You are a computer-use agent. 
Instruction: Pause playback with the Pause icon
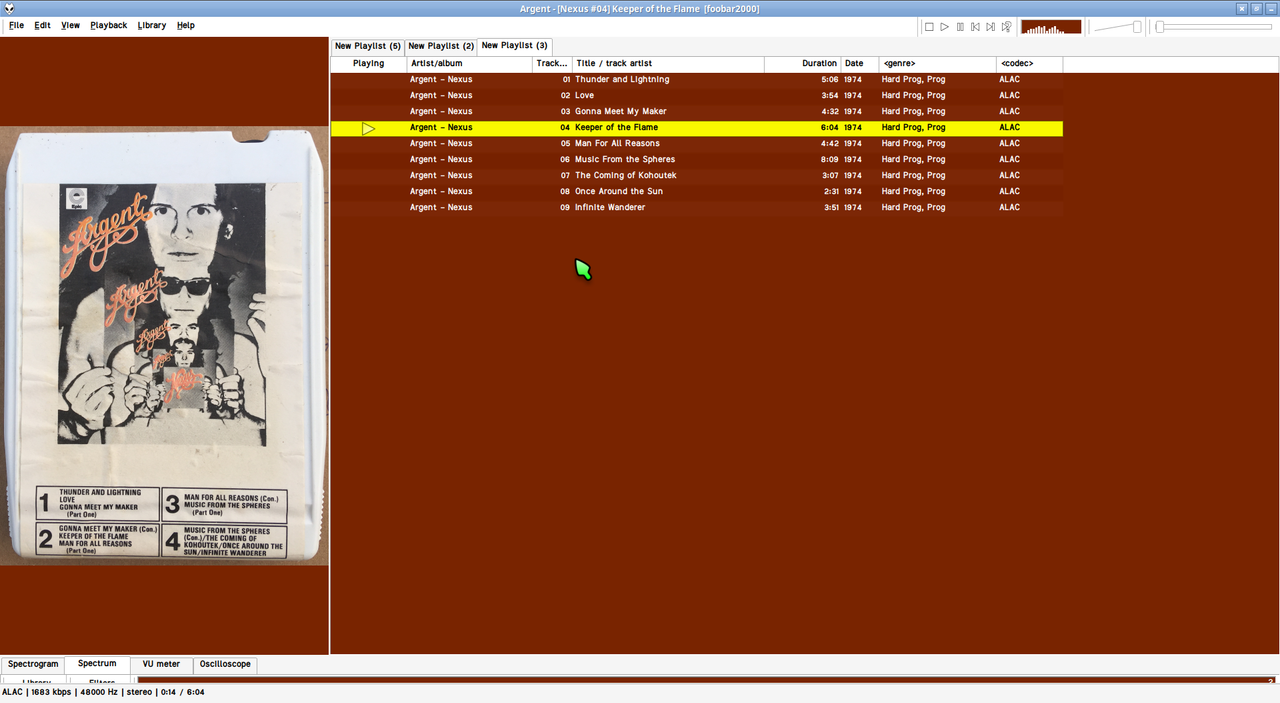coord(960,27)
